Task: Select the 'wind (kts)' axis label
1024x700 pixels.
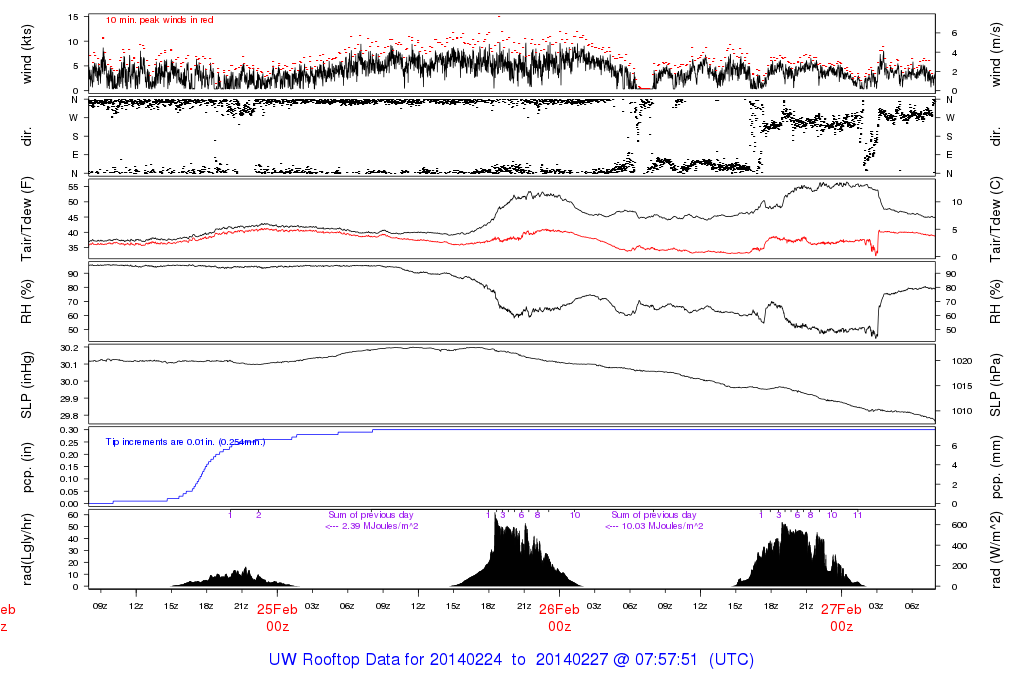Action: coord(27,54)
